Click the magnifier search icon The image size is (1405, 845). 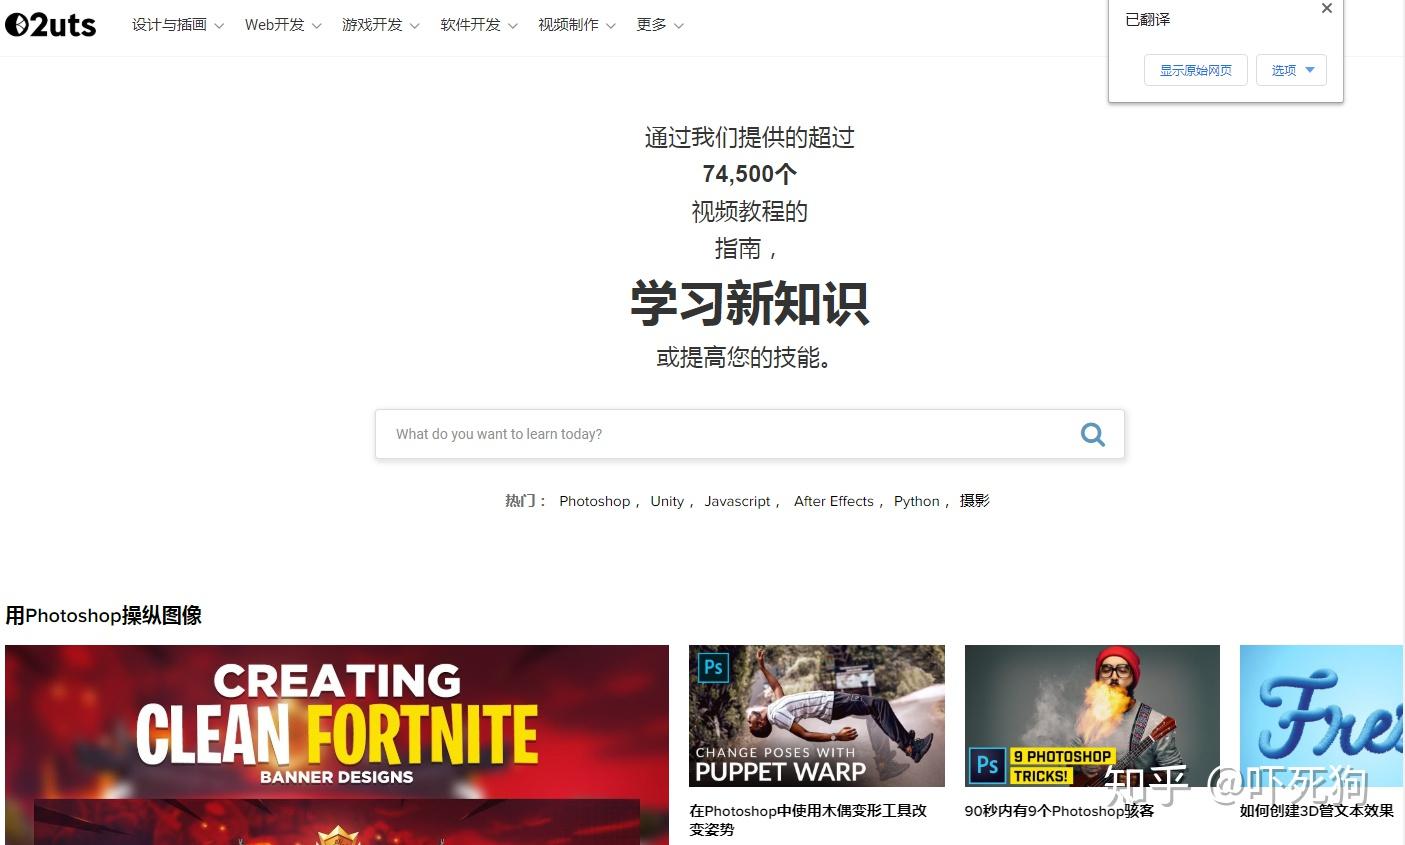[x=1093, y=434]
